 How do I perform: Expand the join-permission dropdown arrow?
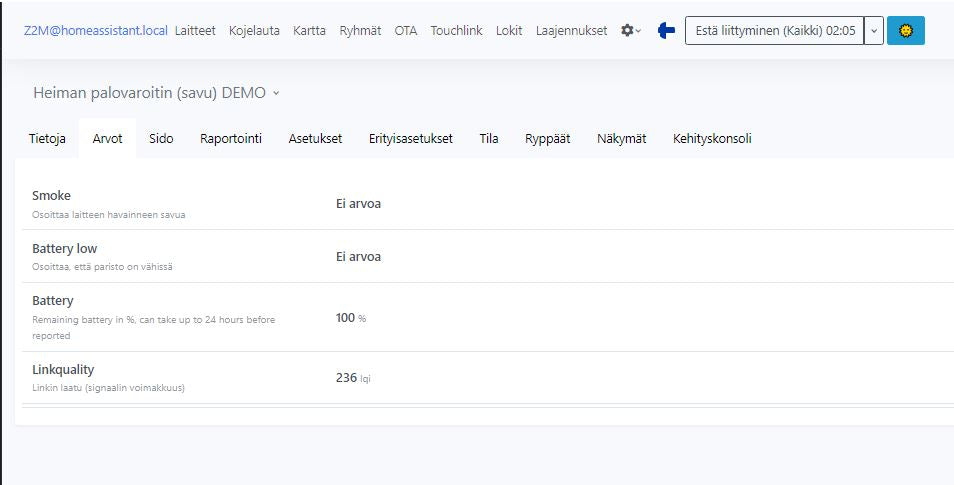(x=874, y=30)
